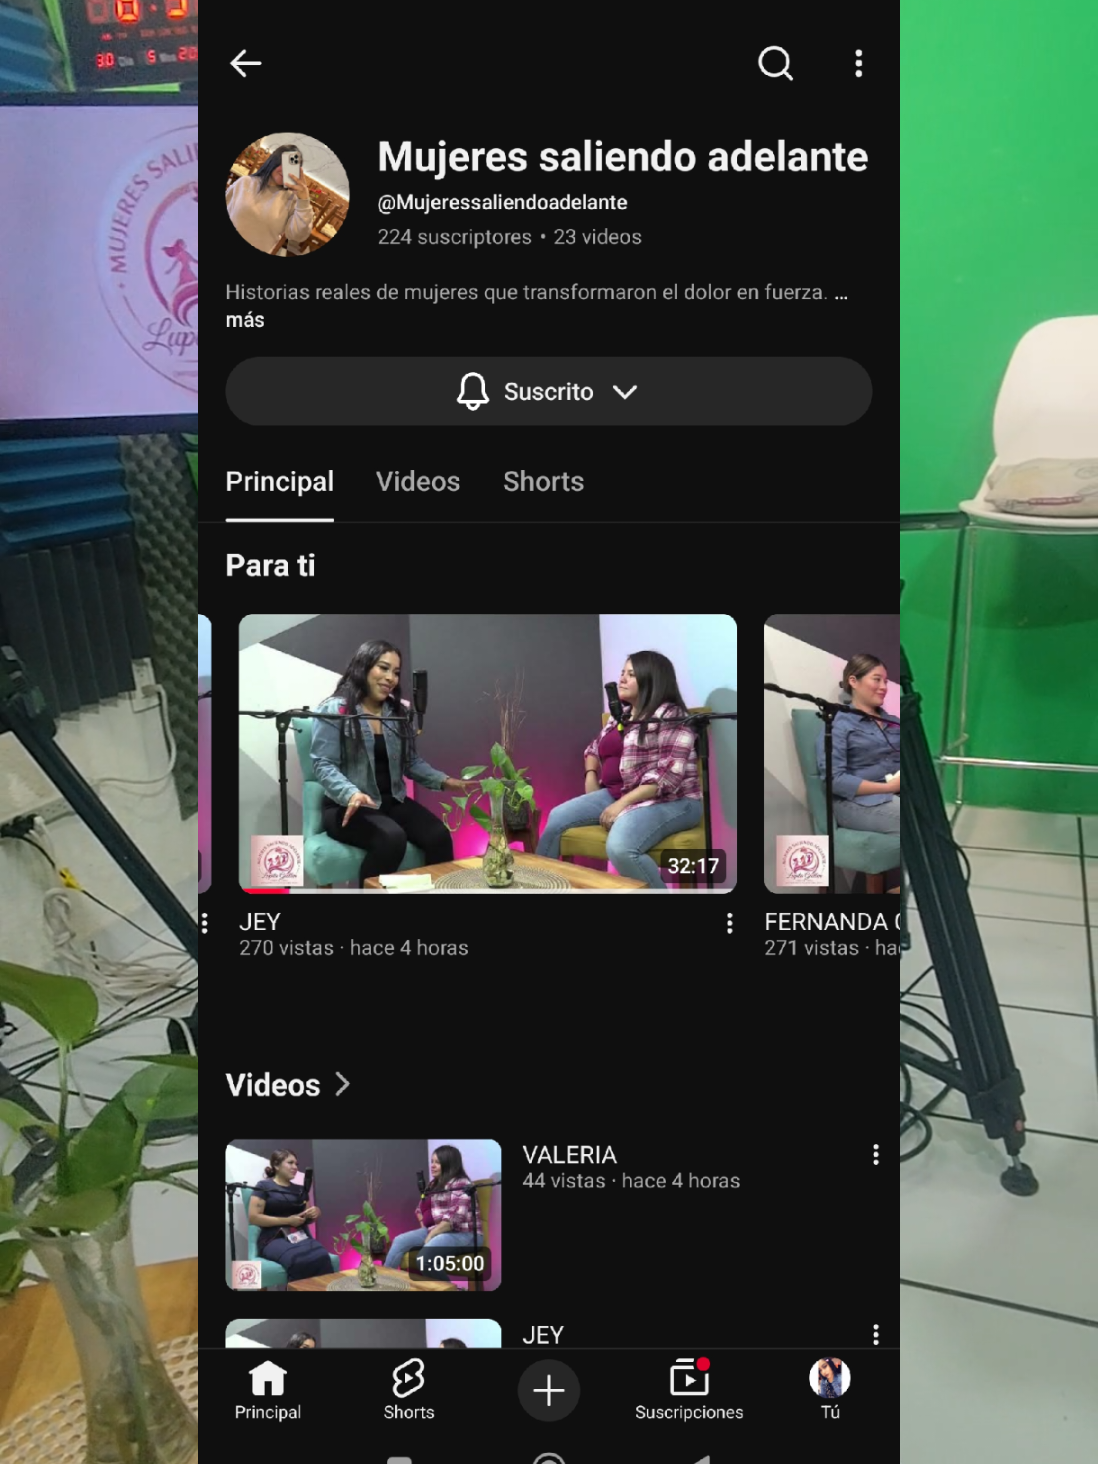Switch to the Videos tab

tap(418, 482)
